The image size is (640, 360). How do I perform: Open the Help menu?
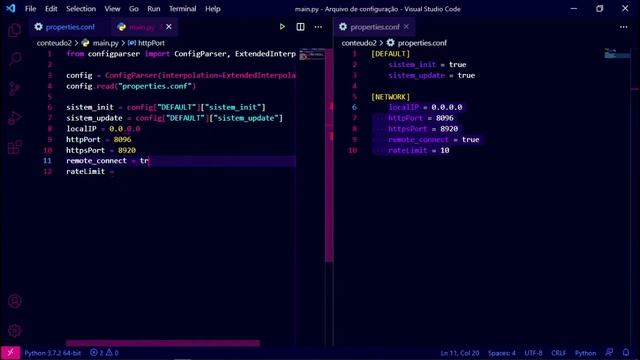coord(213,9)
